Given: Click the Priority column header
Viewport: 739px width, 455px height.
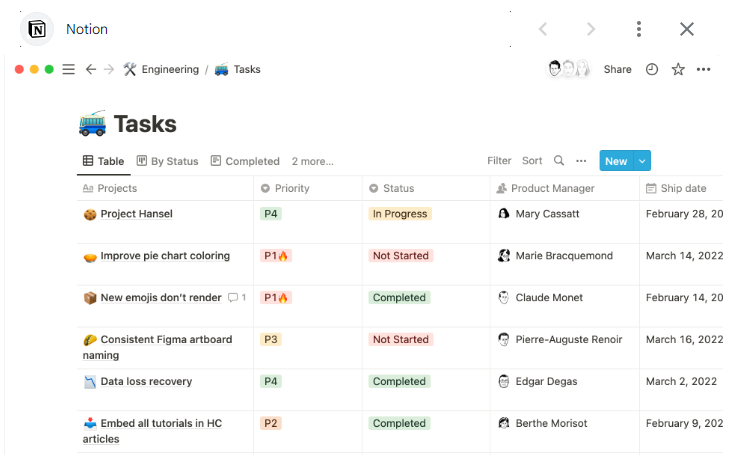Looking at the screenshot, I should click(308, 188).
